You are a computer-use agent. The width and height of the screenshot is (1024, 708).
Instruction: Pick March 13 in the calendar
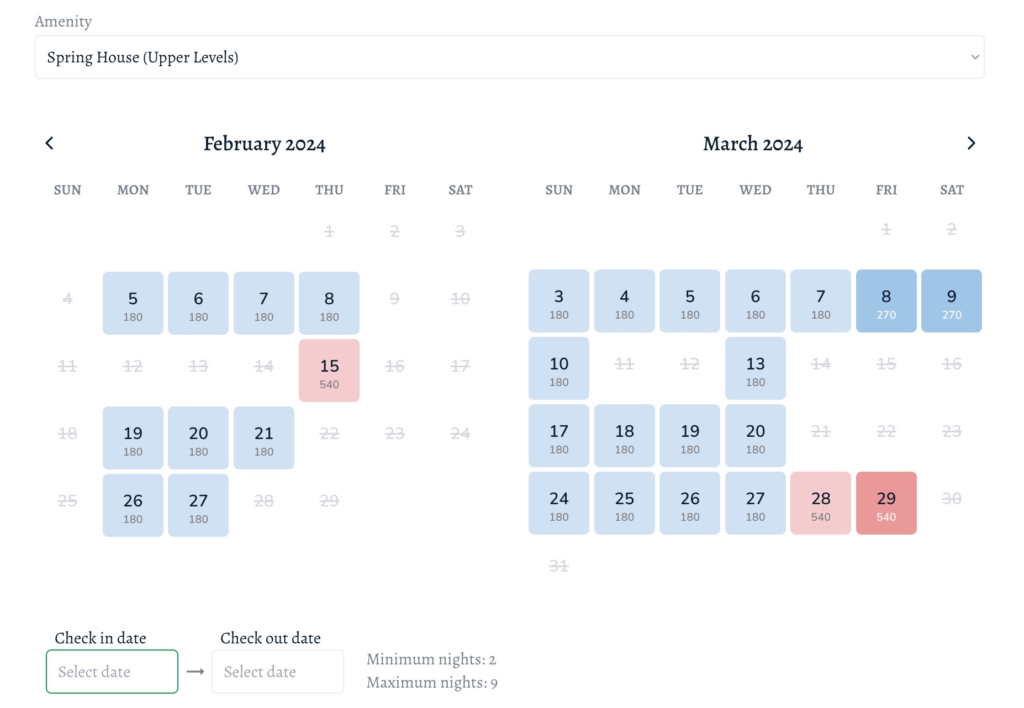point(755,368)
